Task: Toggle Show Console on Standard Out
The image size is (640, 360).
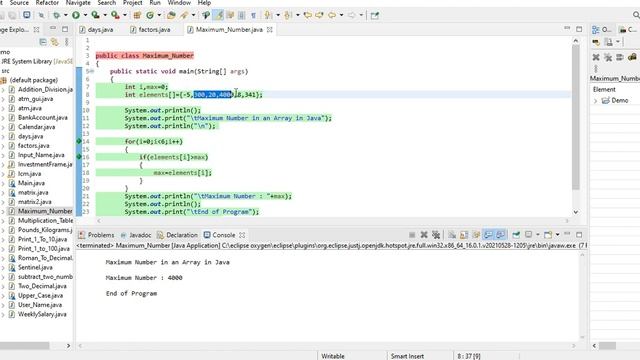Action: tap(488, 235)
